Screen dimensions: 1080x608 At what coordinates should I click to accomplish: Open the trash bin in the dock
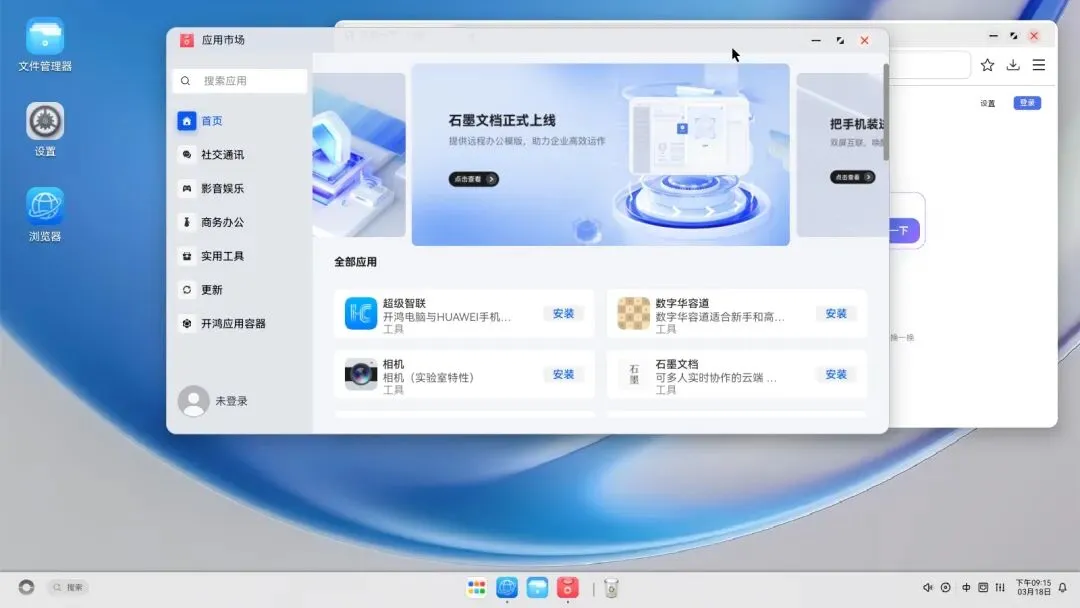tap(611, 587)
